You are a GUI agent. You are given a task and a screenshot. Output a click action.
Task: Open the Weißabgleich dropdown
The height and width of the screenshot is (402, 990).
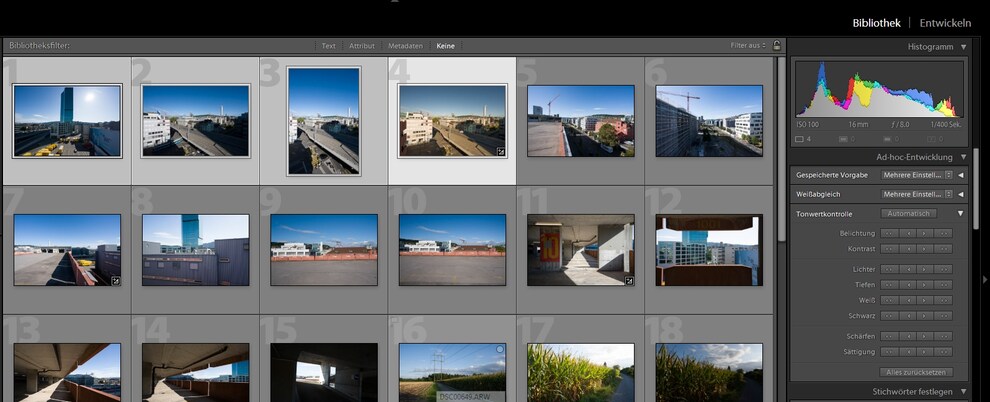917,194
